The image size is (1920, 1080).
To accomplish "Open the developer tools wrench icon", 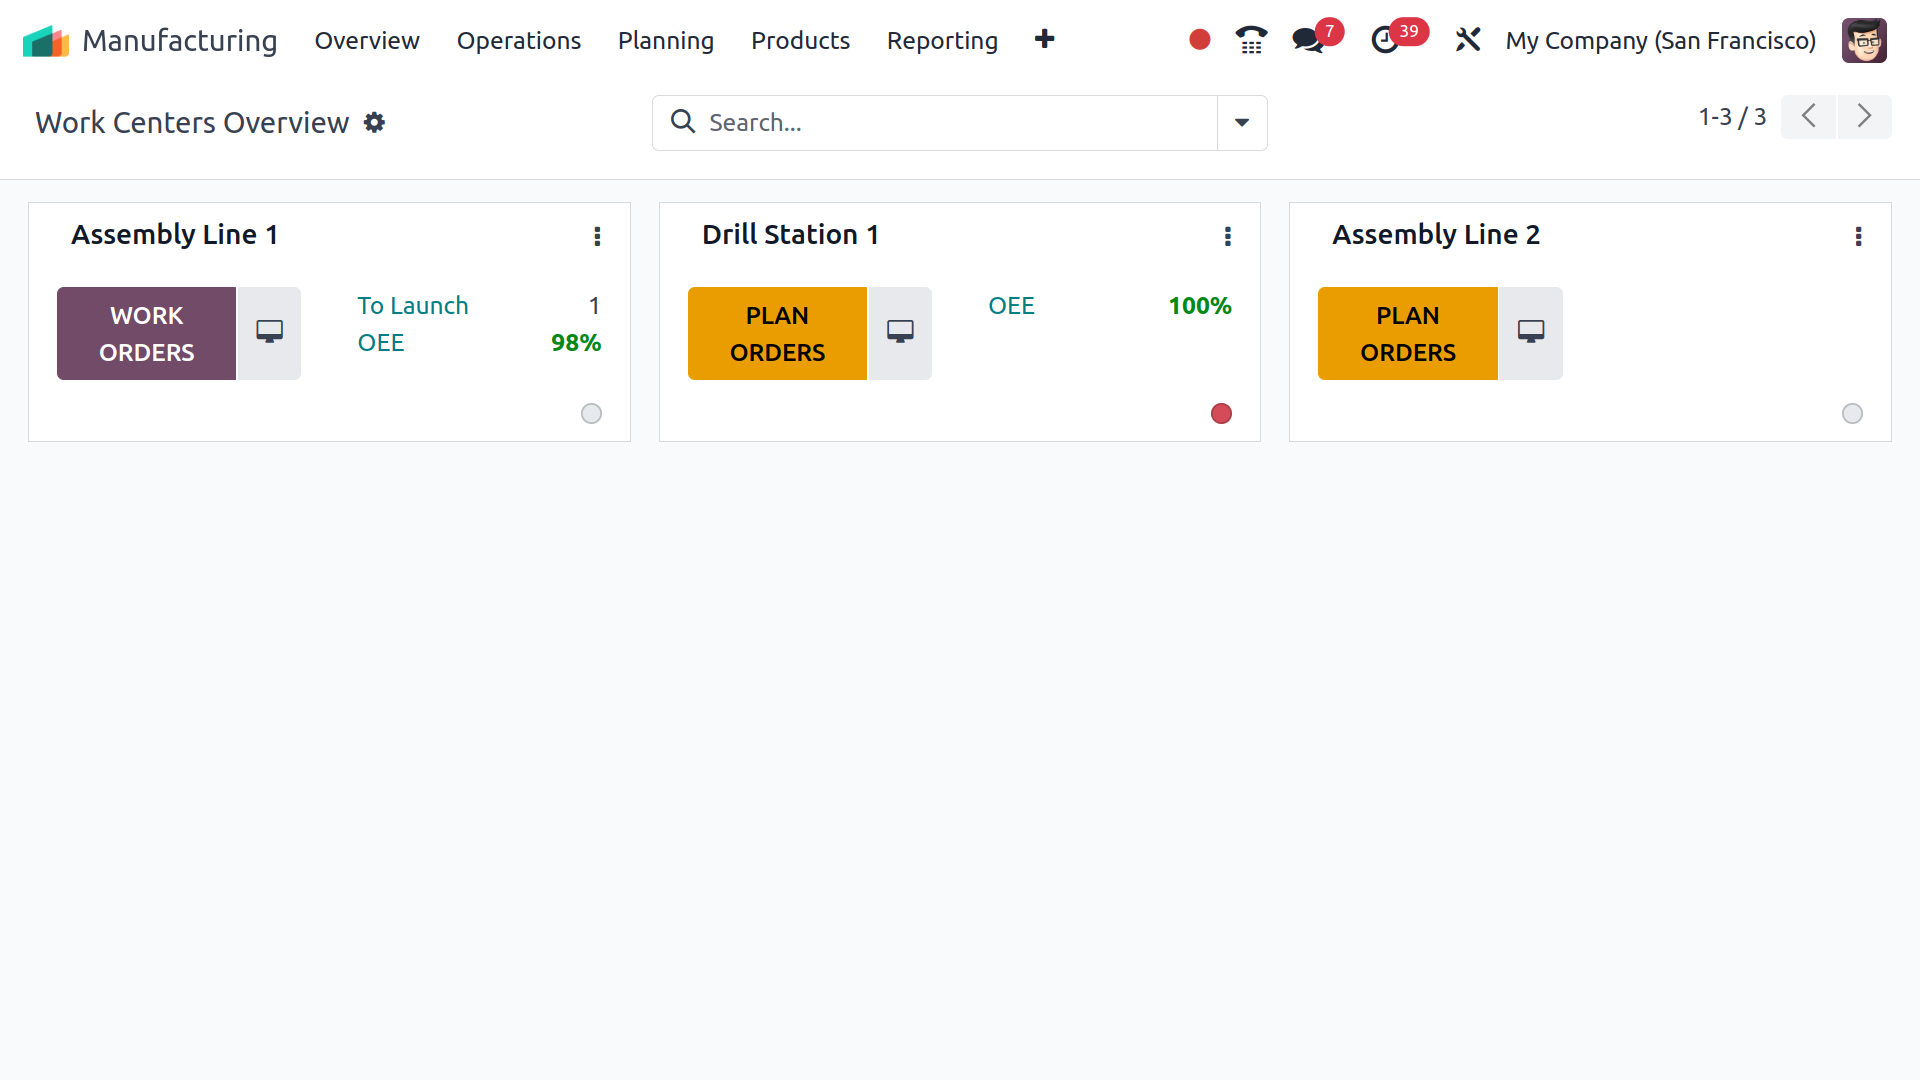I will (1467, 40).
